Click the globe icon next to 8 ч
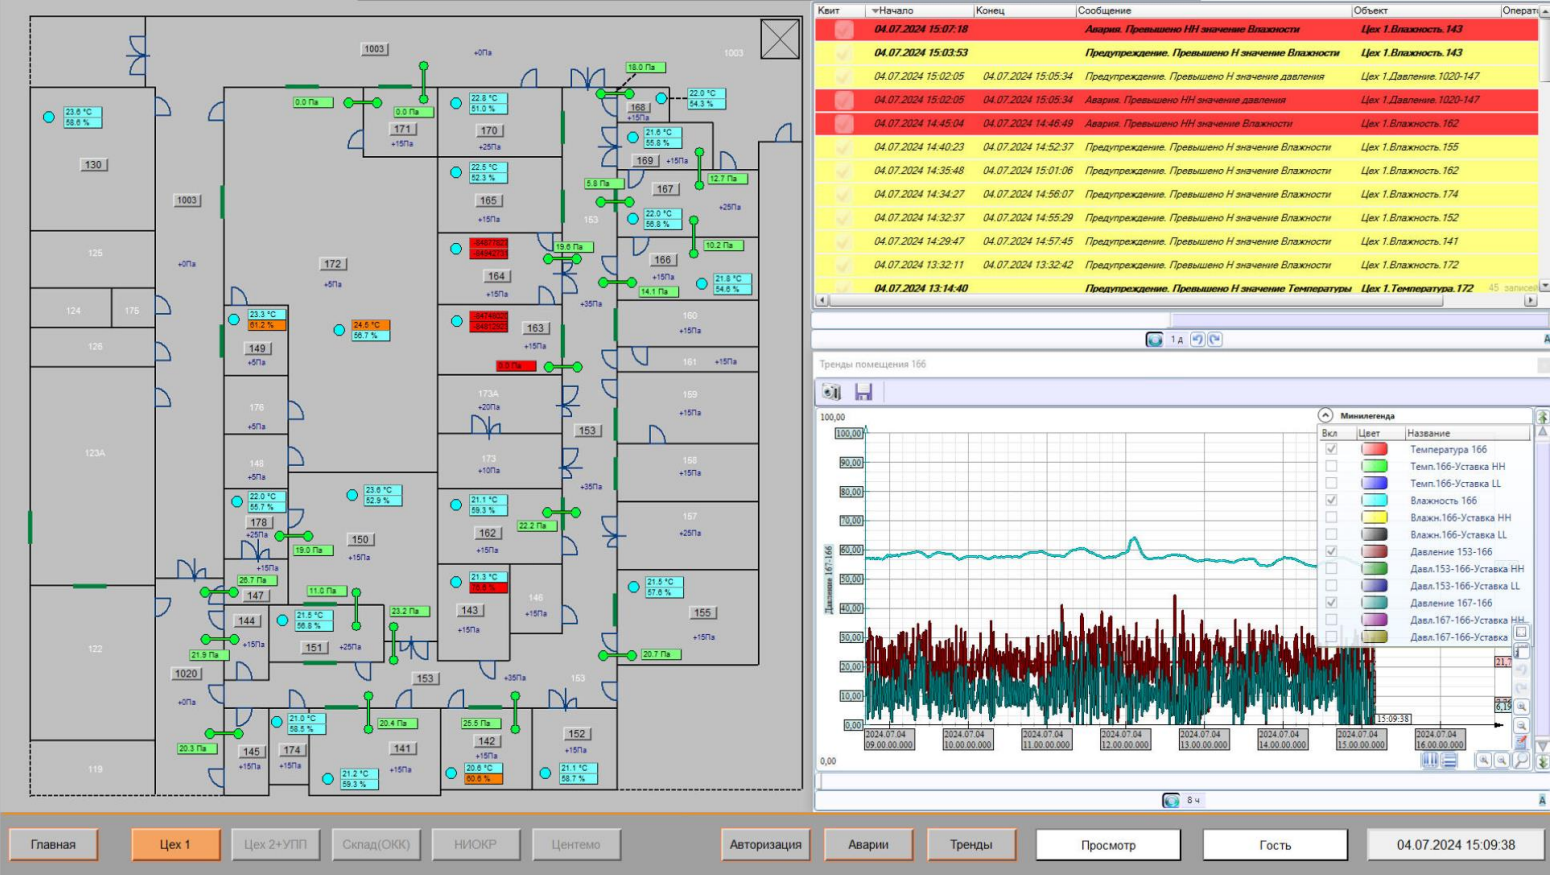1550x875 pixels. tap(1171, 800)
